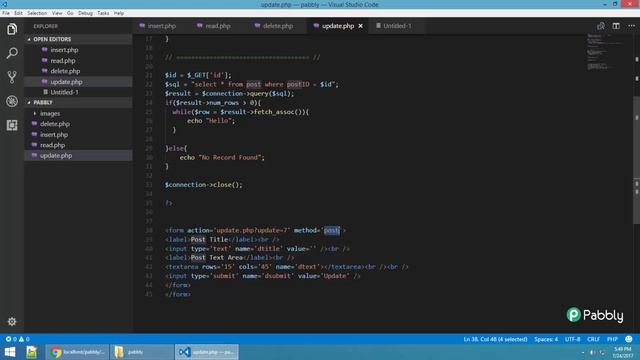The image size is (640, 360).
Task: Open the File menu
Action: click(6, 13)
